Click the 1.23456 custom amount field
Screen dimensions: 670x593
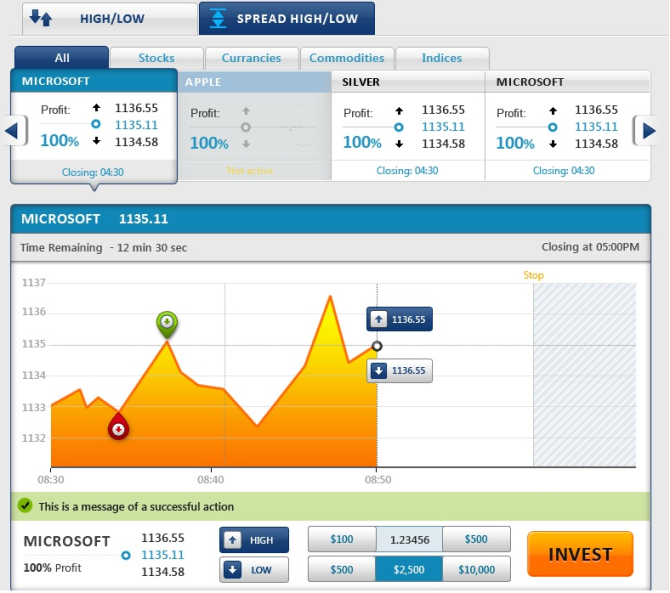409,540
